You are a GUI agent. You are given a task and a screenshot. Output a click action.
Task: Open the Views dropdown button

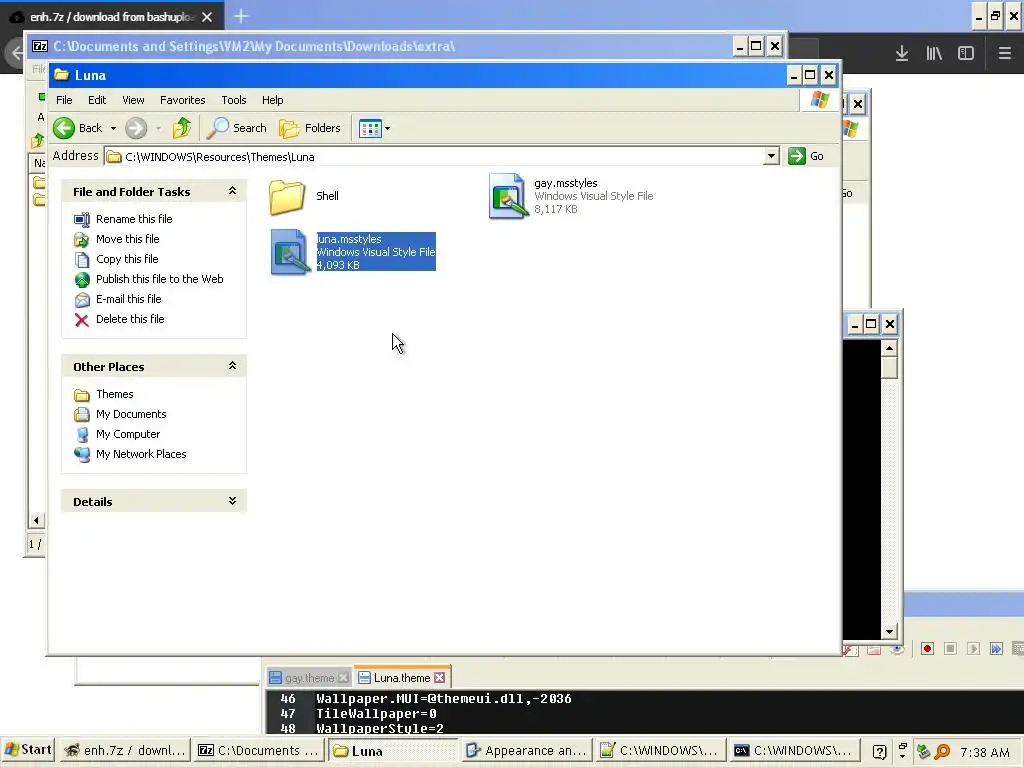(374, 129)
